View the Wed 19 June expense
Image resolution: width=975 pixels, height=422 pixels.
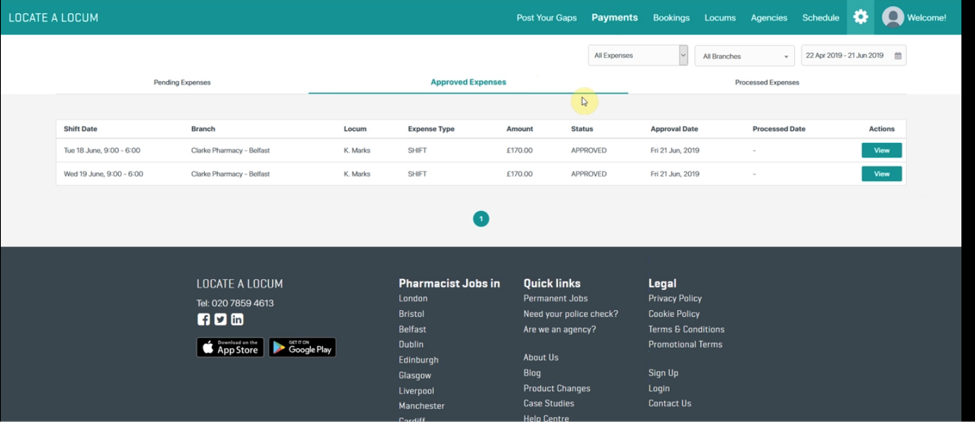coord(881,174)
